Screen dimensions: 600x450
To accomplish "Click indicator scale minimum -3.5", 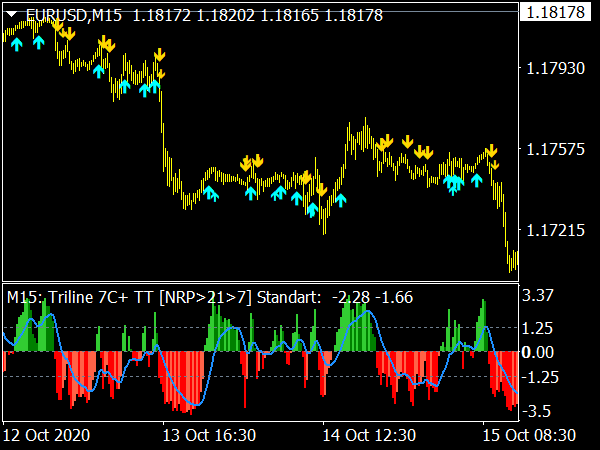I will (536, 411).
